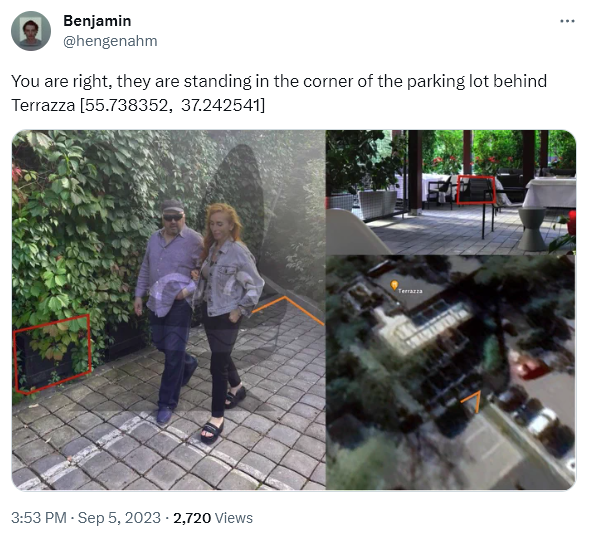Click the white tablecloth table in terrace photo
593x537 pixels.
[552, 192]
